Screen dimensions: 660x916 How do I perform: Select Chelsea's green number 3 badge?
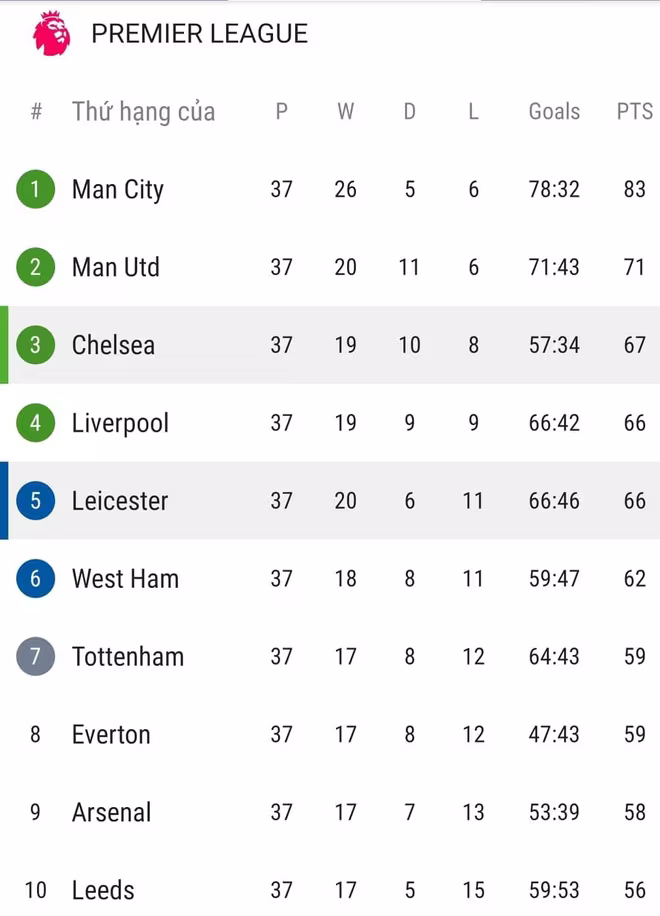point(35,345)
